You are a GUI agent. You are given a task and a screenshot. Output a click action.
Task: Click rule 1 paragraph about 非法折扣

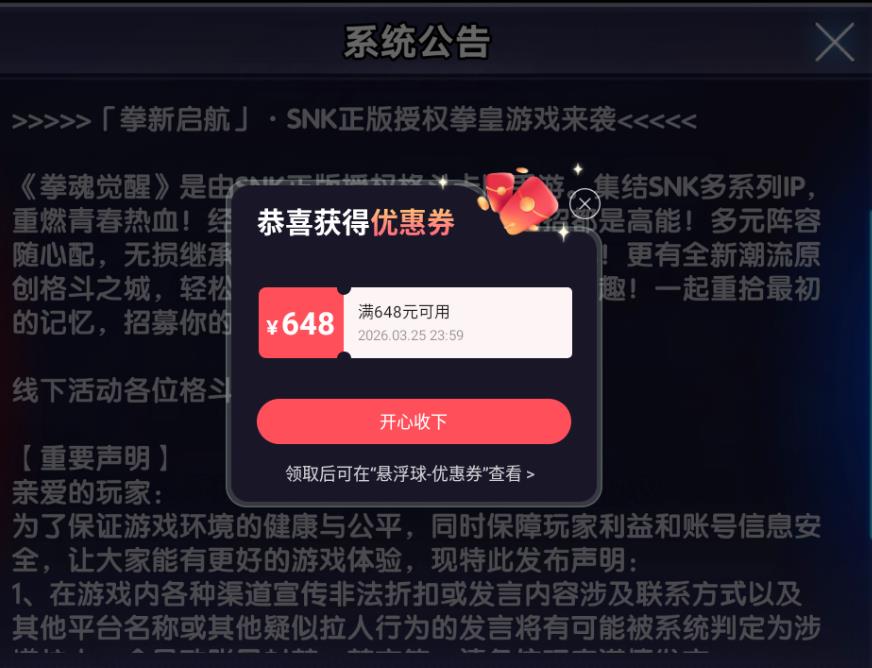[x=417, y=611]
